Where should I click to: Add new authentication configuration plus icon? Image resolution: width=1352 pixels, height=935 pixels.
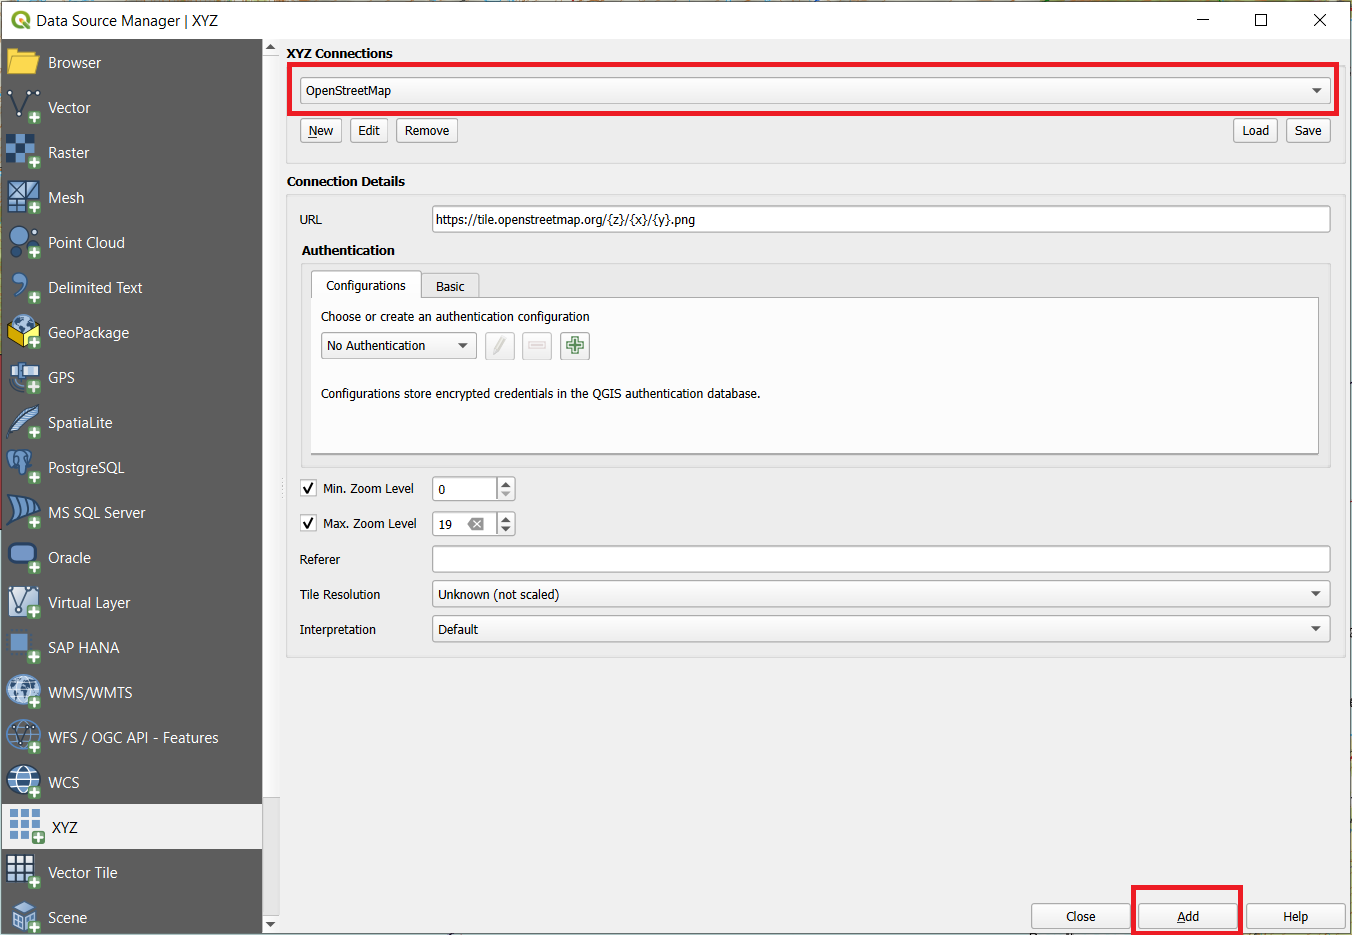[575, 346]
